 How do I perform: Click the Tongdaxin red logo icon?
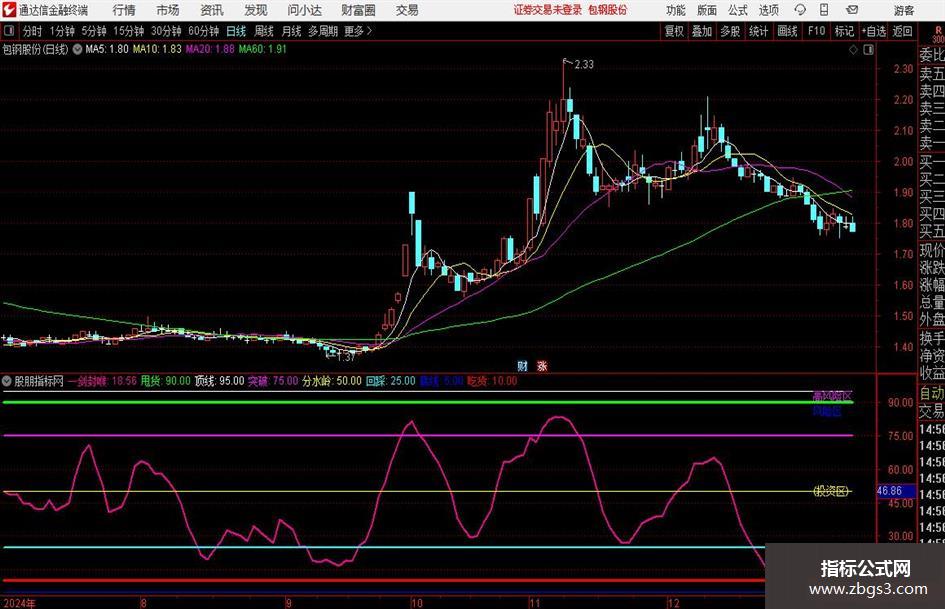coord(9,10)
